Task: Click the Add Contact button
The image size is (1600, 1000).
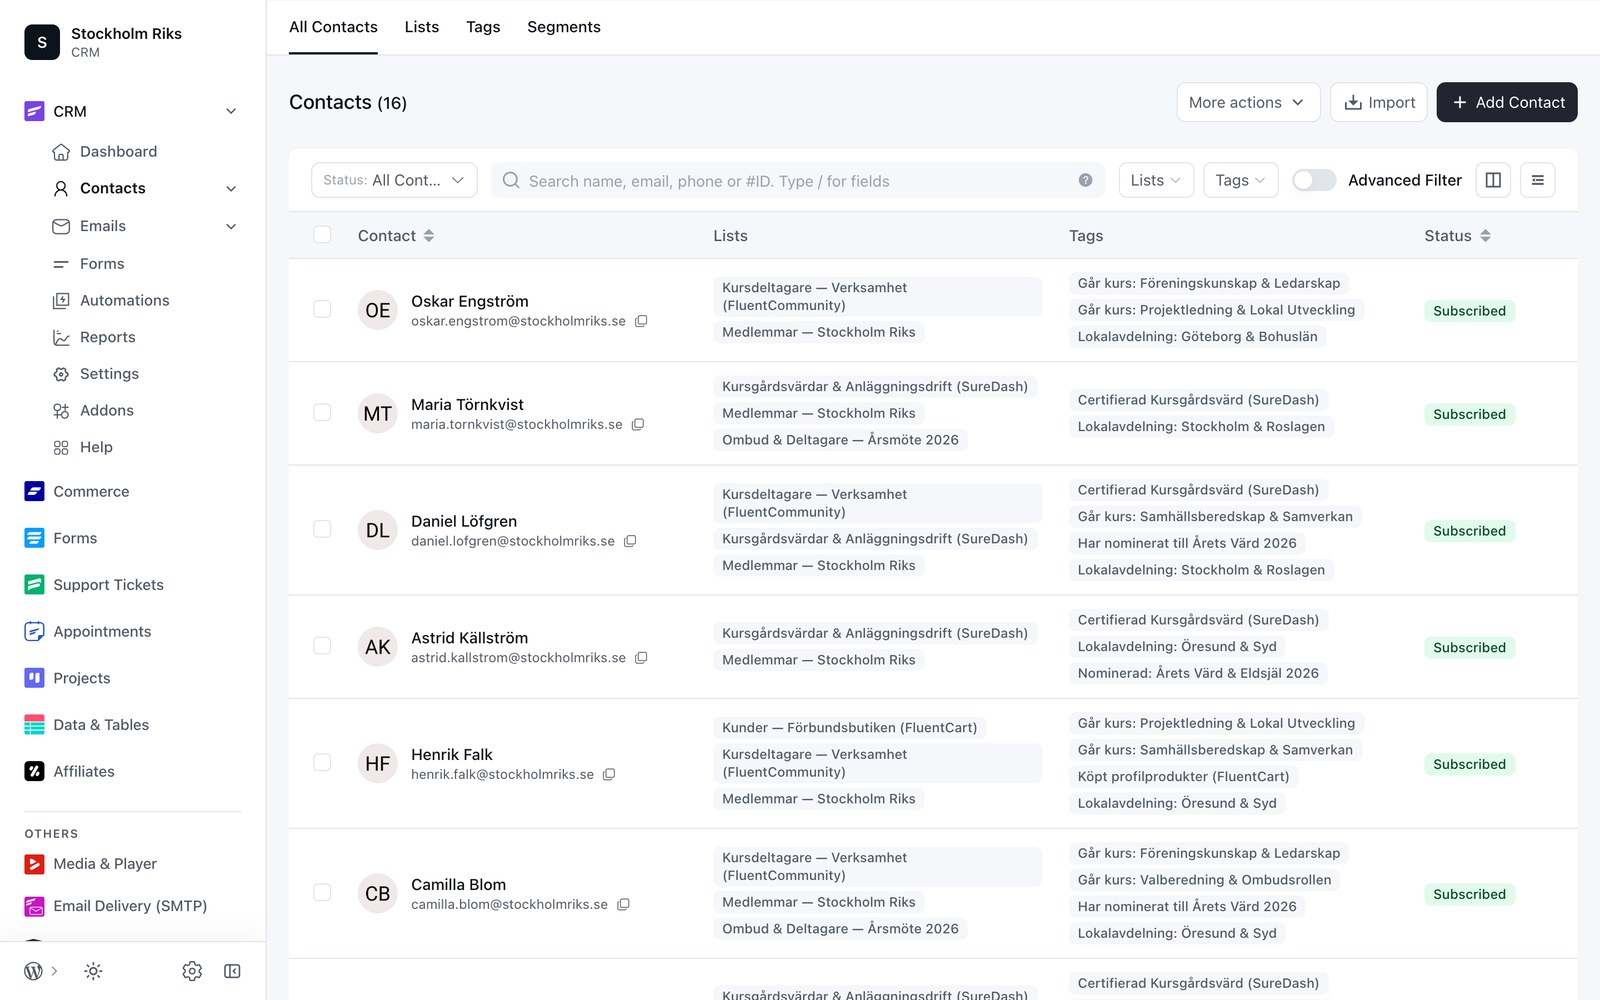Action: pos(1507,102)
